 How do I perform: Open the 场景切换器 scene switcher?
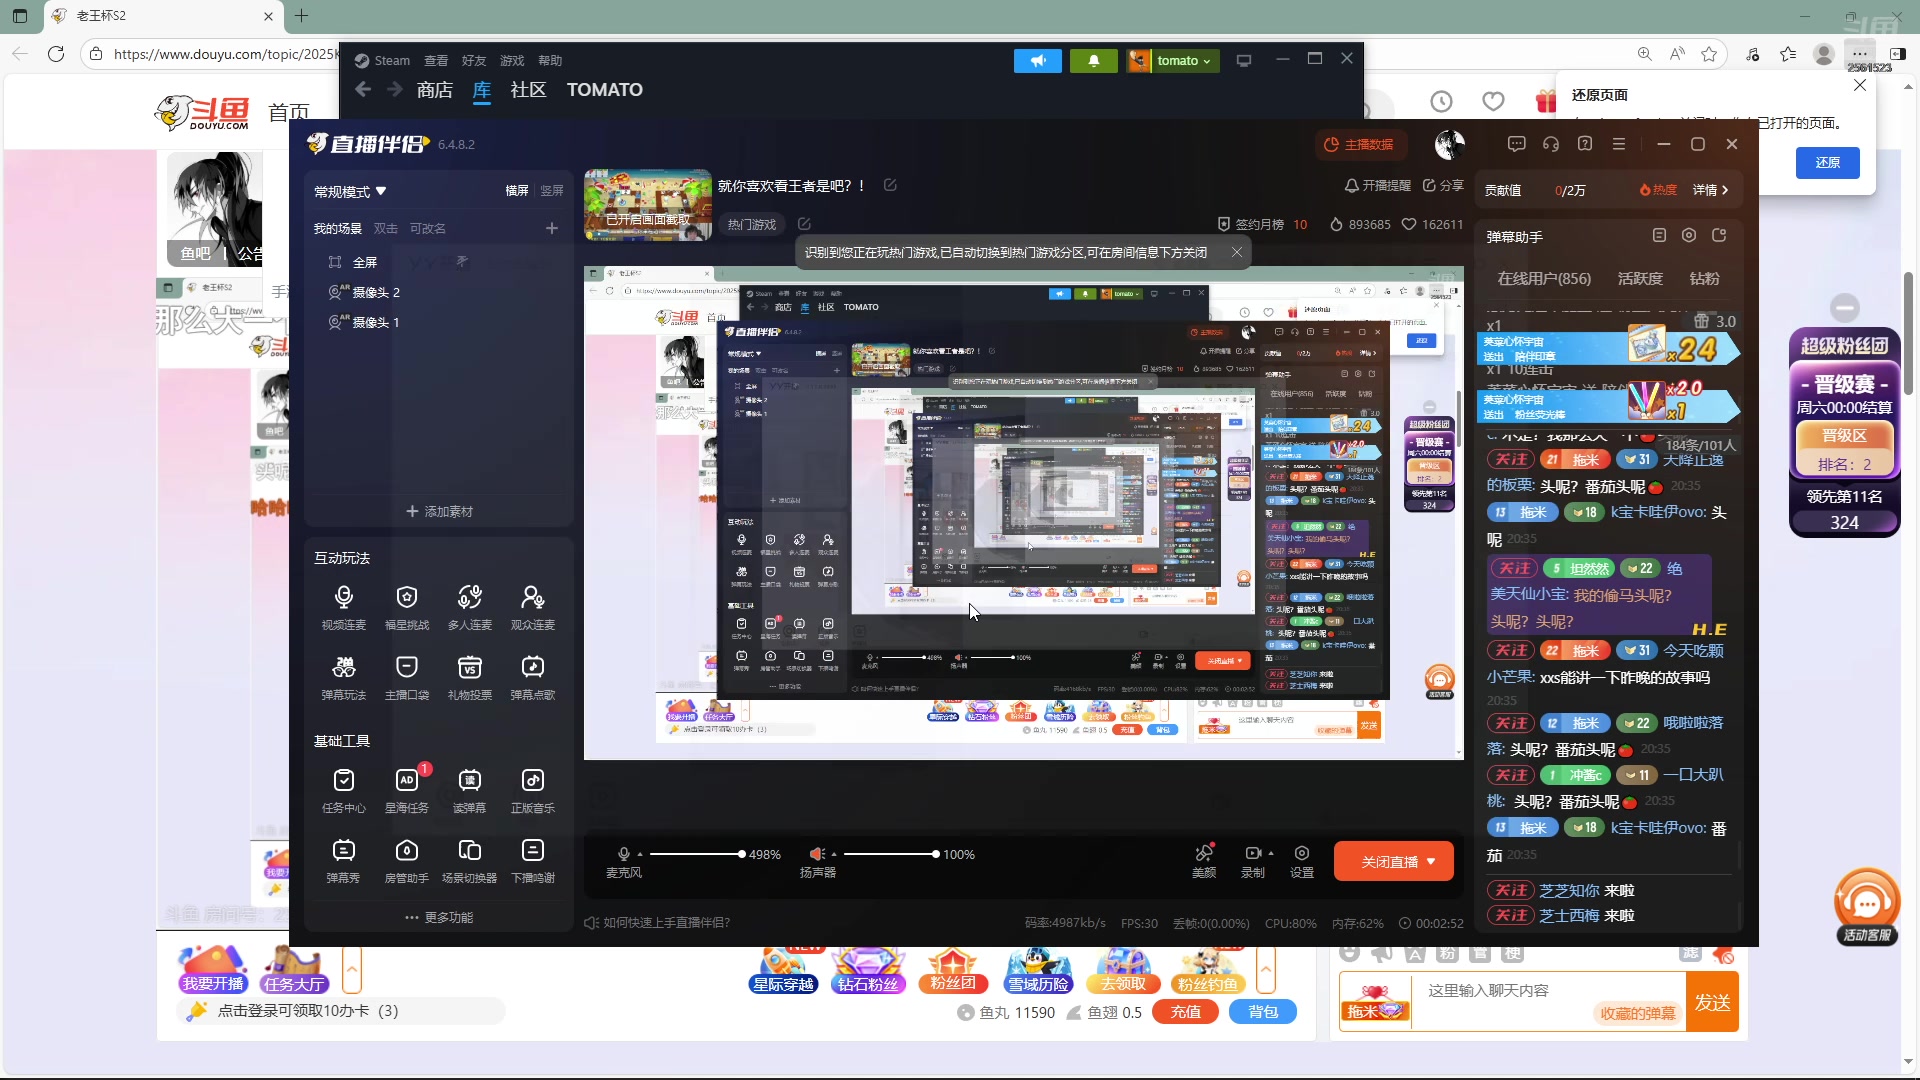pos(469,860)
